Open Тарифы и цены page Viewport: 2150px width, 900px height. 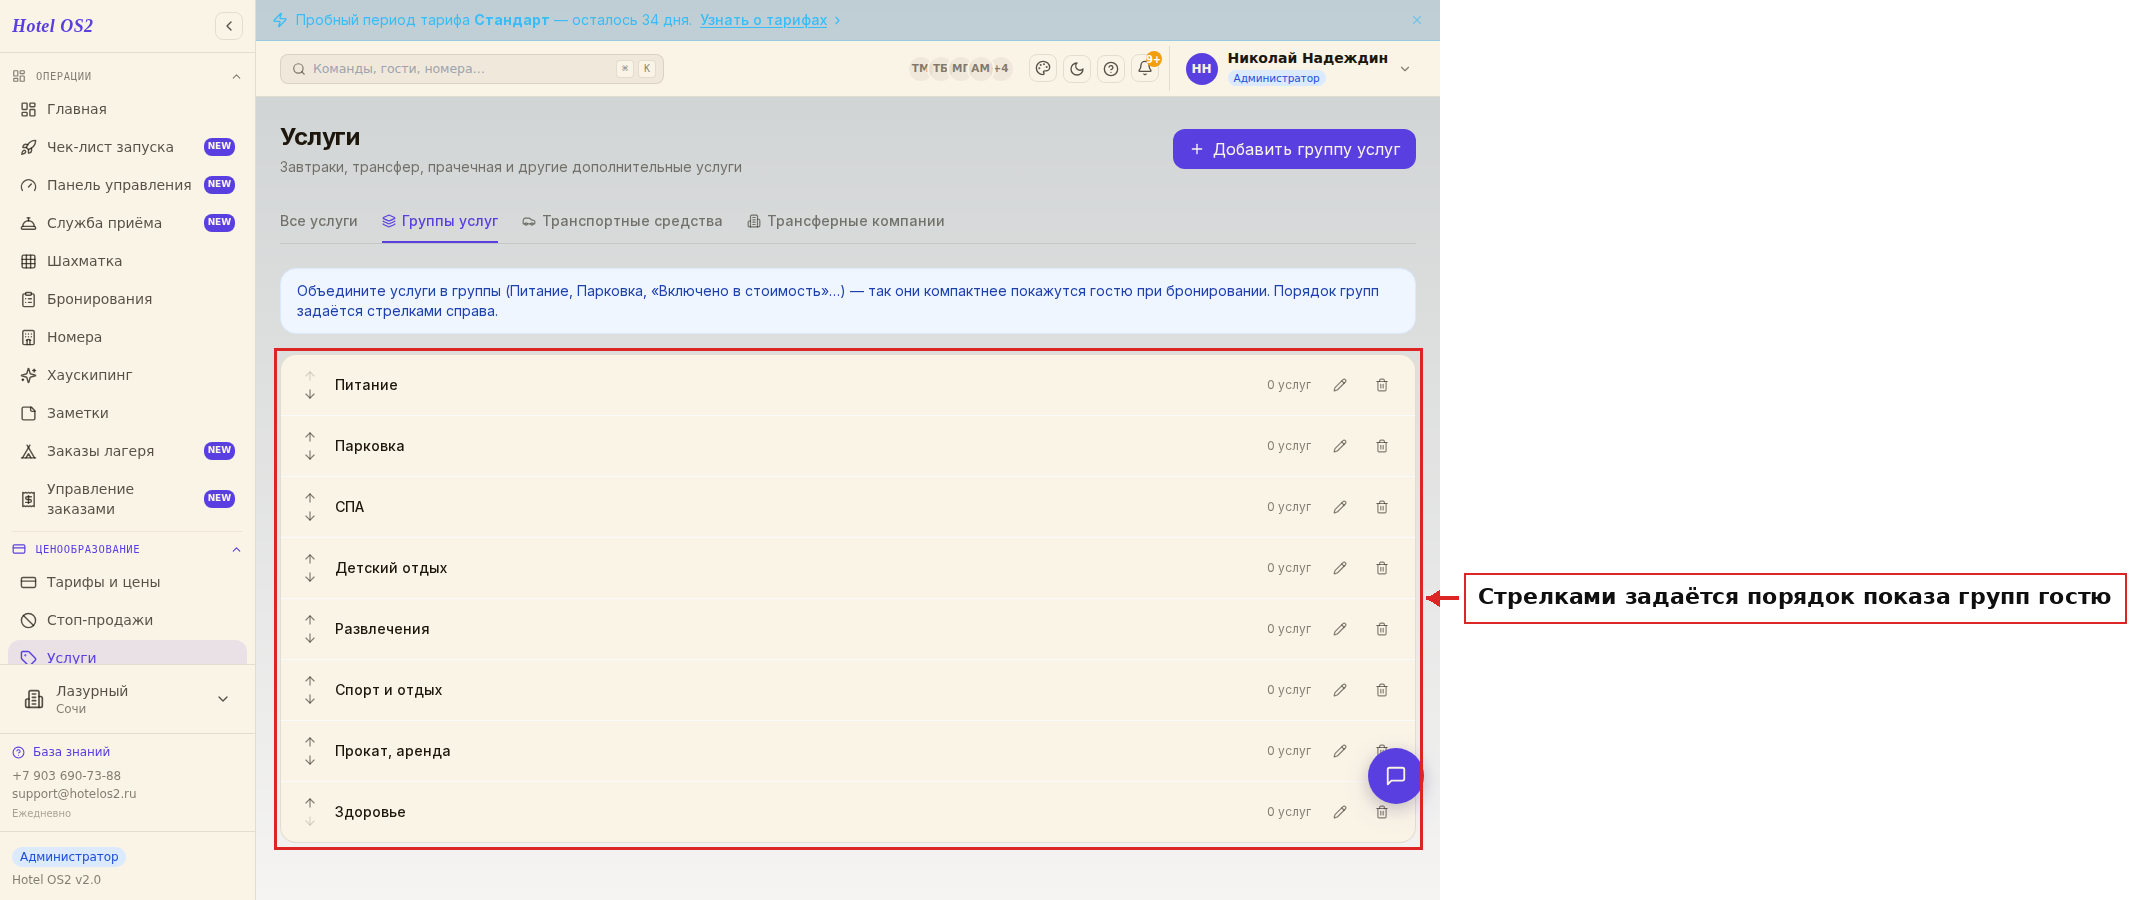pos(127,582)
